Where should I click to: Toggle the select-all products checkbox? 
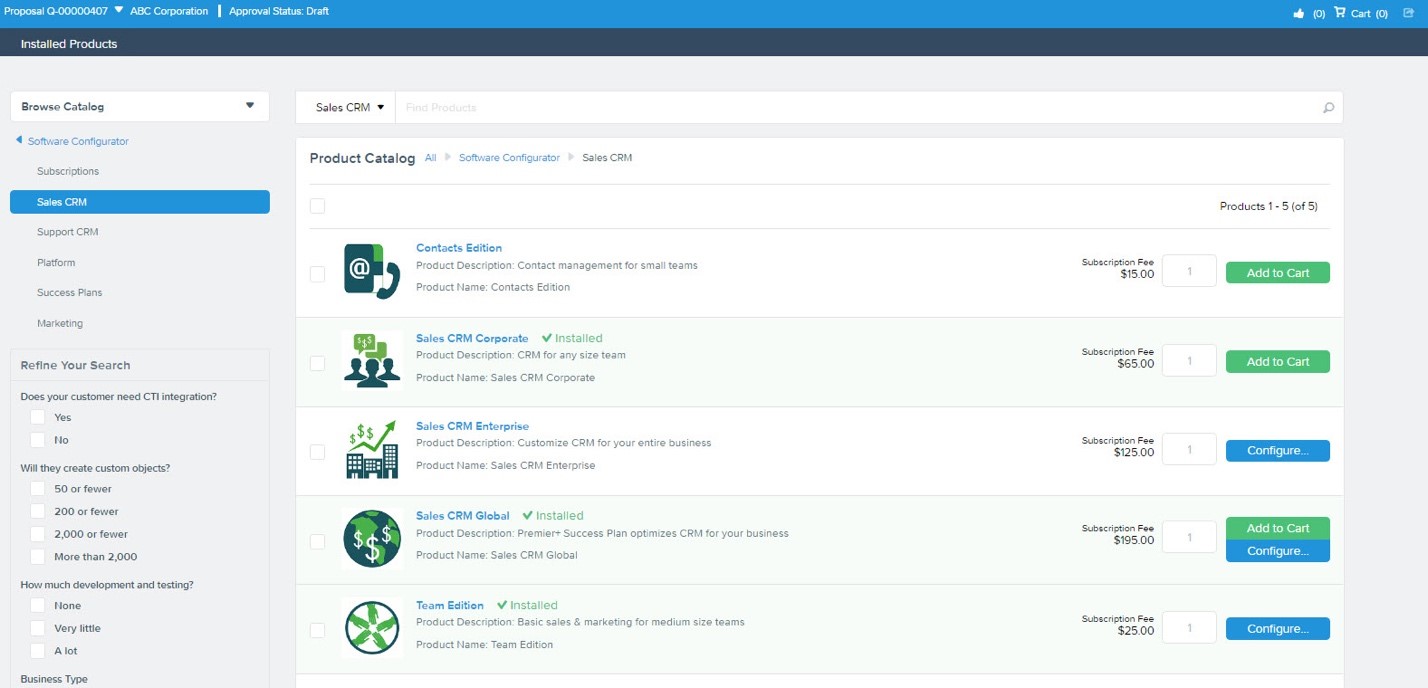(317, 206)
